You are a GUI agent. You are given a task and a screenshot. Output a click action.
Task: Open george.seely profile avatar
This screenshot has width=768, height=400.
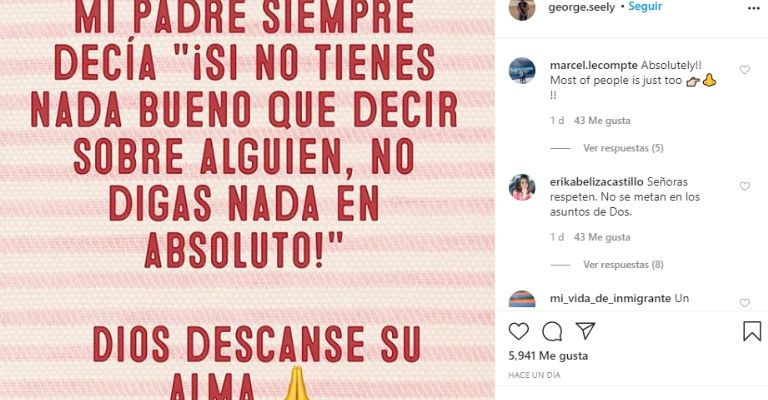pyautogui.click(x=522, y=9)
